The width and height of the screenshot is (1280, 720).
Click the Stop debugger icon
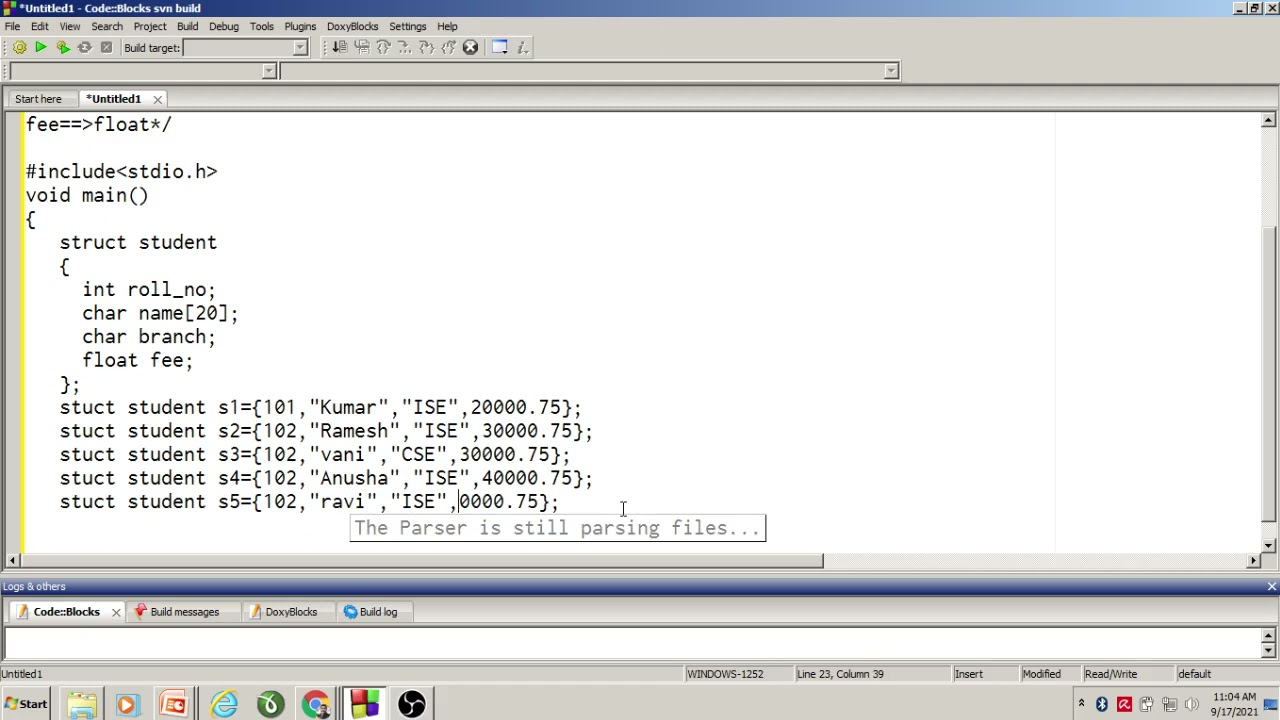coord(470,47)
